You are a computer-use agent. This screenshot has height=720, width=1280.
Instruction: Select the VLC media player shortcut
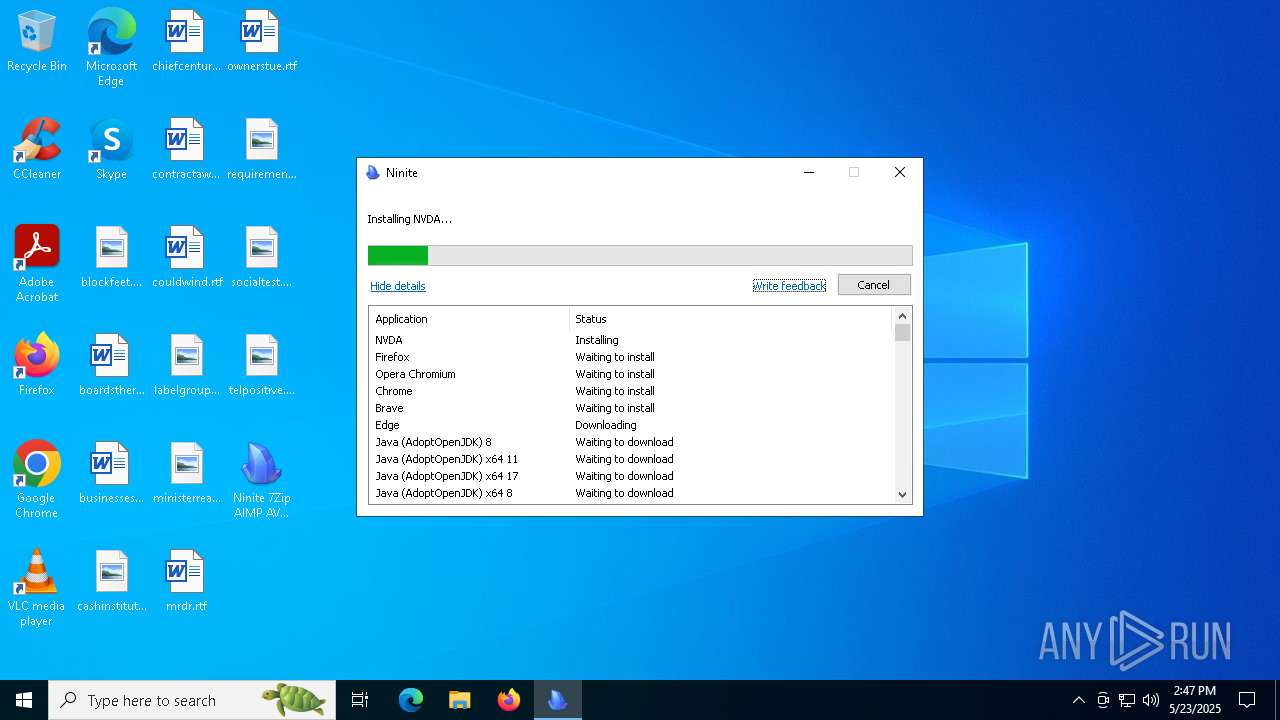click(37, 588)
